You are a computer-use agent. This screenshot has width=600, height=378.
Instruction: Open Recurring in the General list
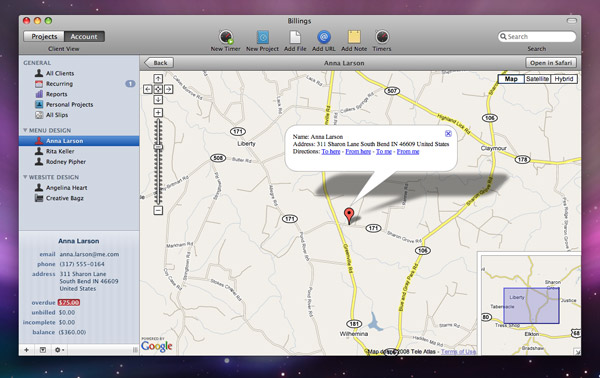79,83
